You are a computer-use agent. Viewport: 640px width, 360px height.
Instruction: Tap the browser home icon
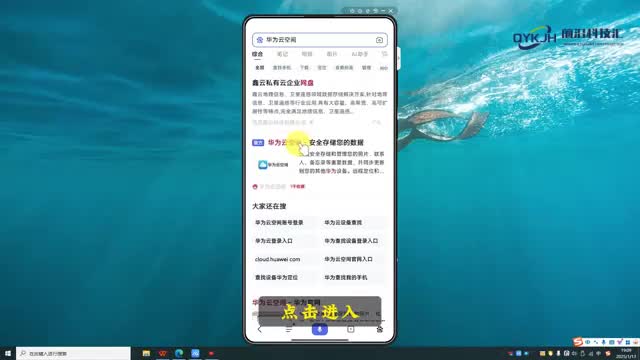click(380, 329)
